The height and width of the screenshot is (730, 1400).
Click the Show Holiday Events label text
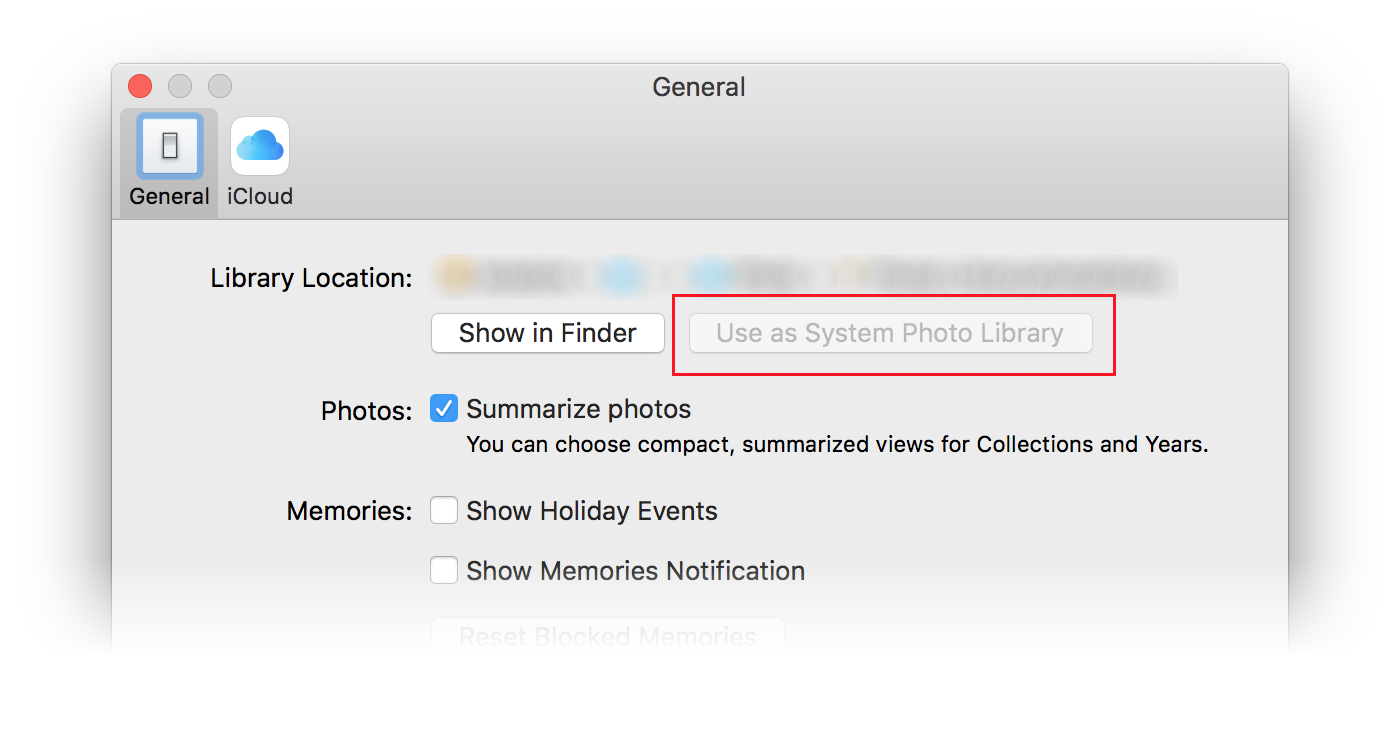coord(592,511)
